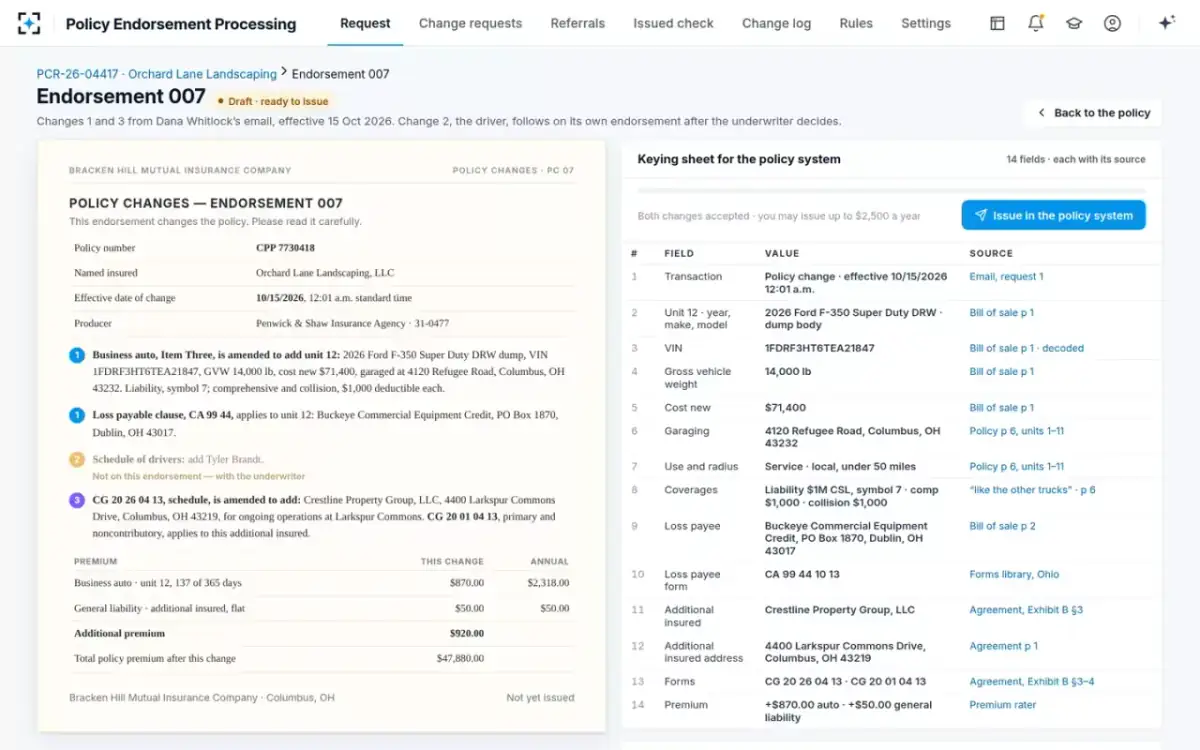Open the Issued check tab

(673, 23)
